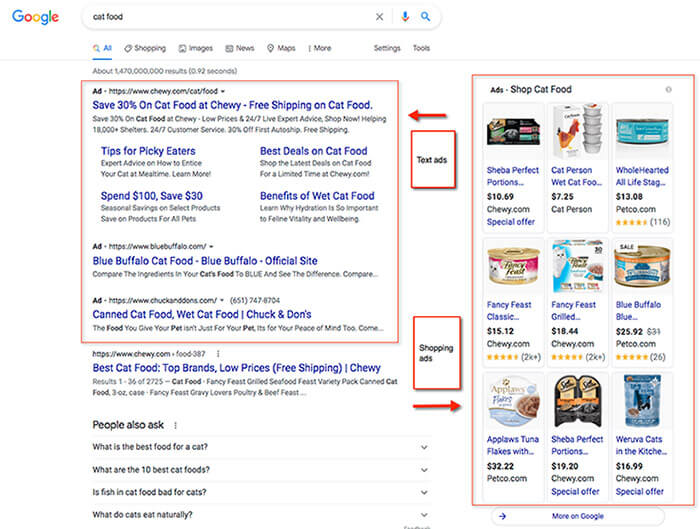Viewport: 700px width, 529px height.
Task: Click the $32.22 Applaws price
Action: (500, 466)
